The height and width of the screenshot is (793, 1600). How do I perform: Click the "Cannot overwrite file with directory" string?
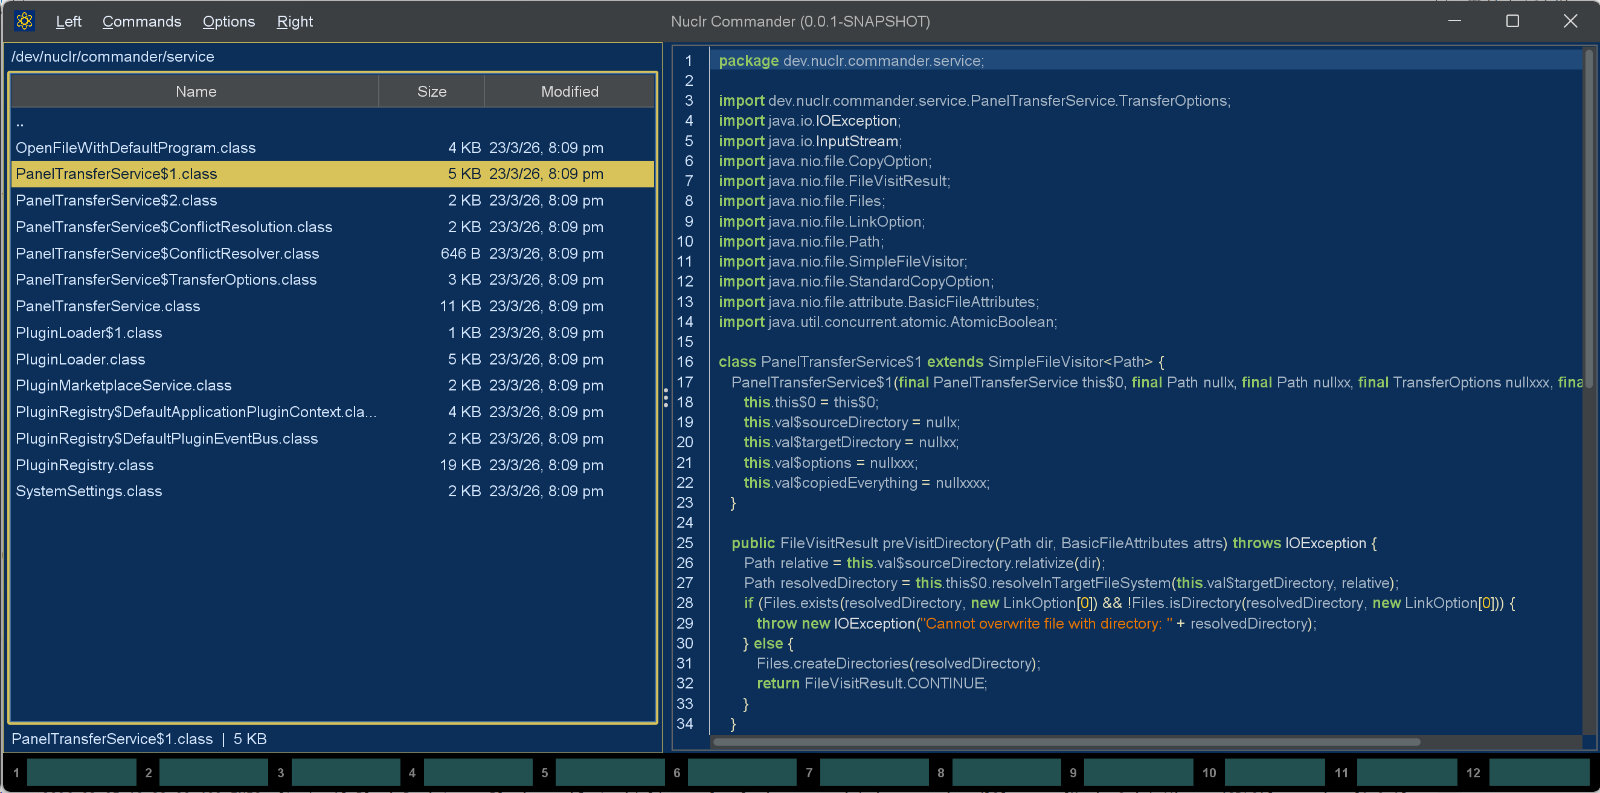1045,624
